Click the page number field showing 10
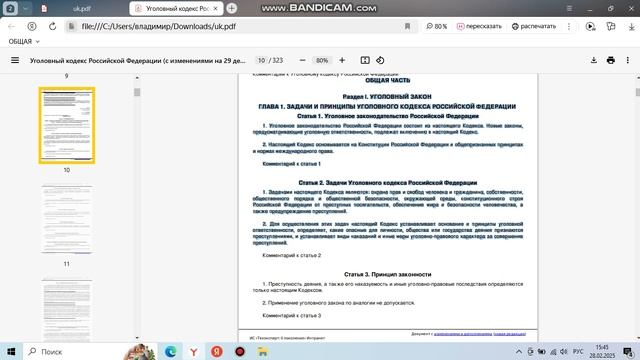 click(x=261, y=60)
